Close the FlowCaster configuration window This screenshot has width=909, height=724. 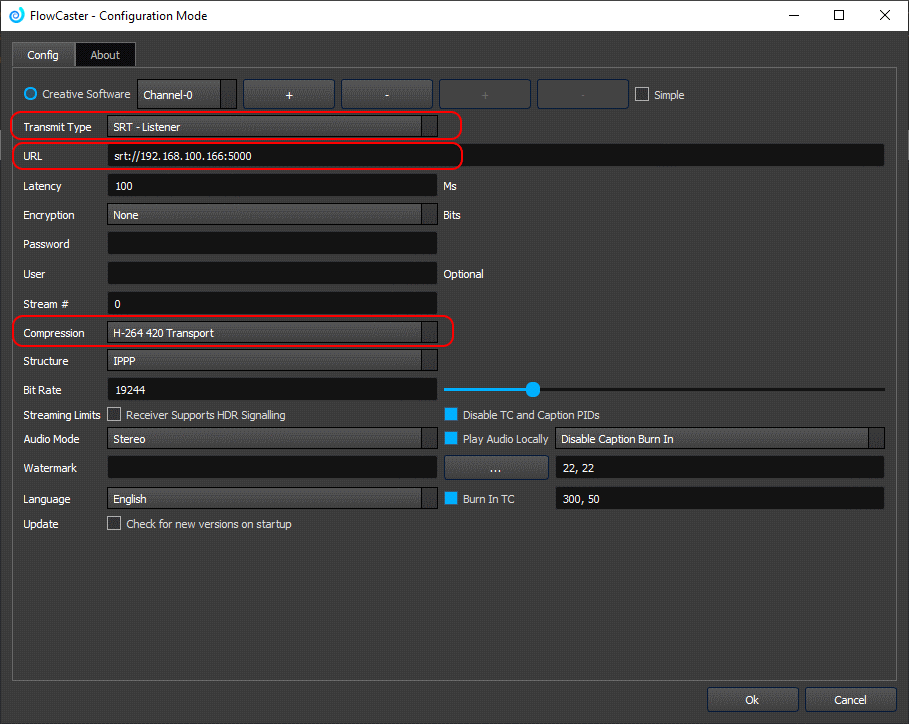point(885,15)
